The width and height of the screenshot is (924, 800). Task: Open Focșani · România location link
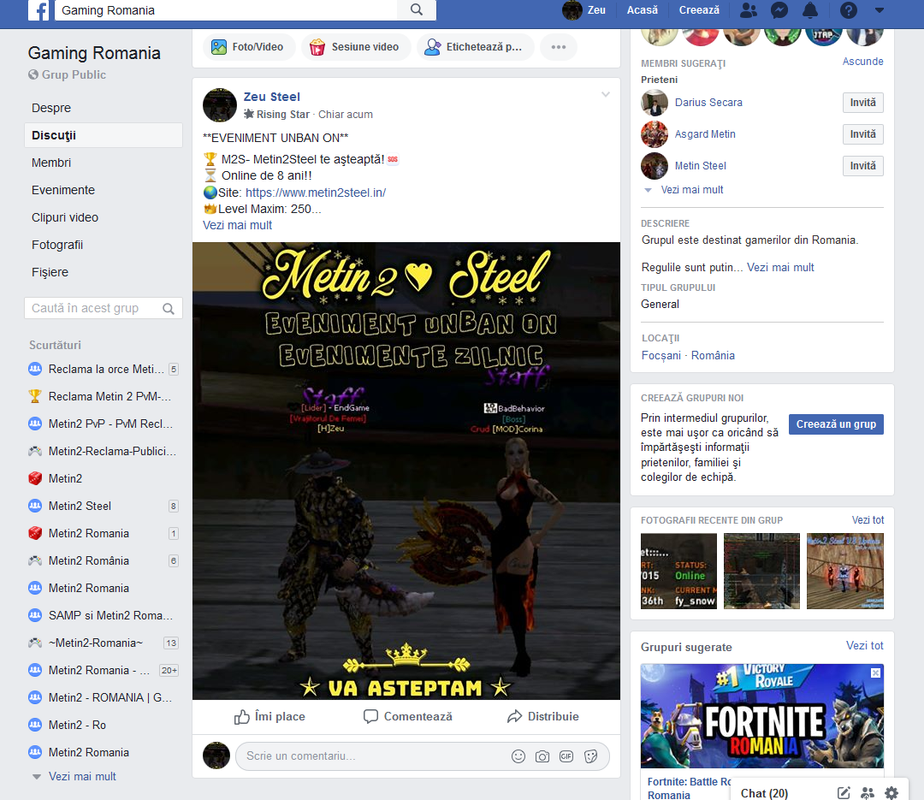(688, 355)
